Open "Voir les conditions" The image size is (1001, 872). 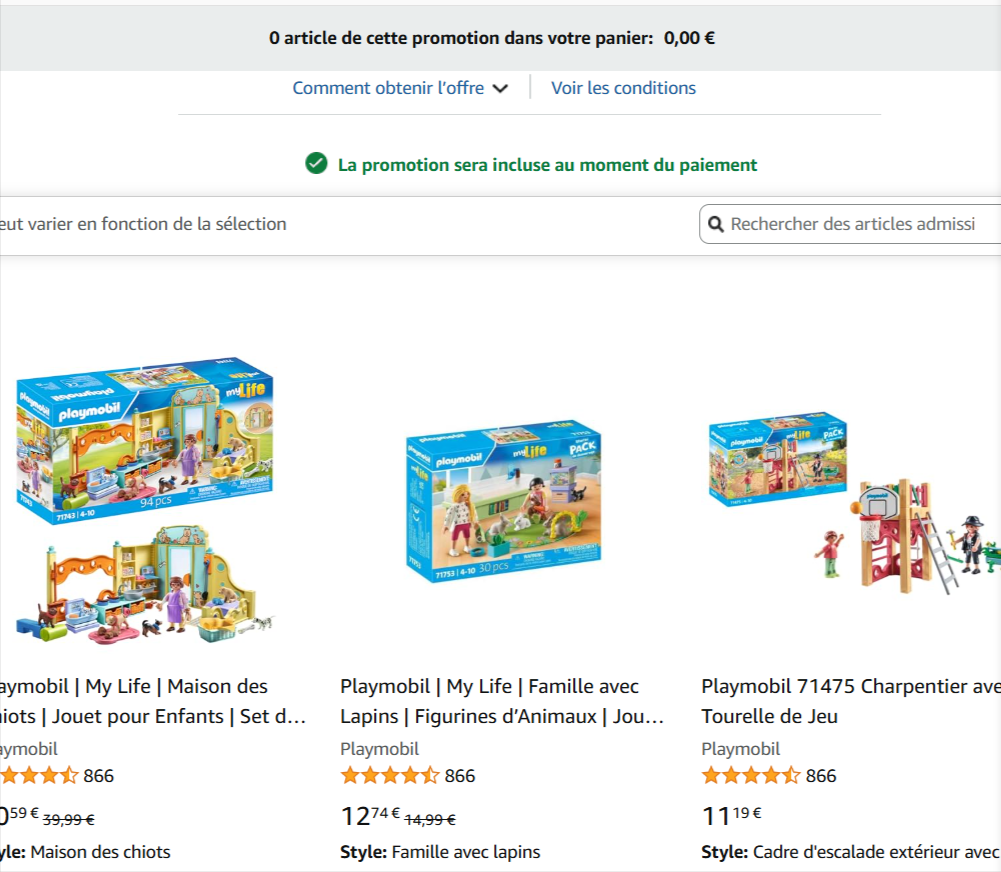click(622, 88)
